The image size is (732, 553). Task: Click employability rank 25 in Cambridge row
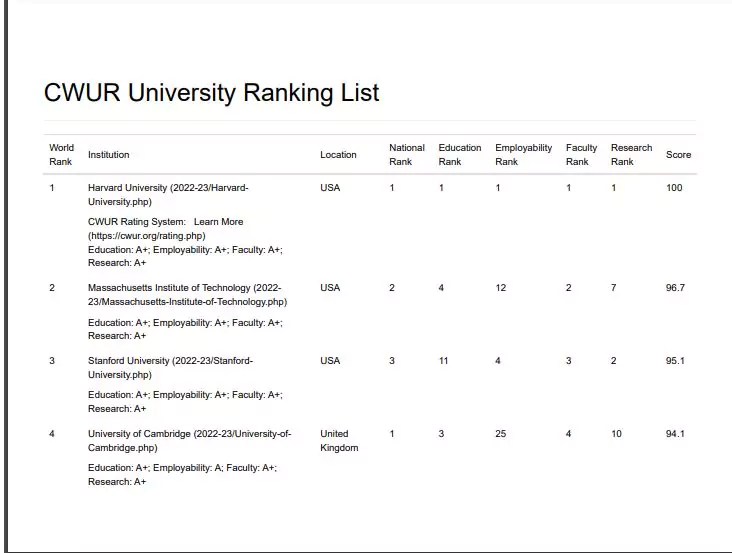500,434
